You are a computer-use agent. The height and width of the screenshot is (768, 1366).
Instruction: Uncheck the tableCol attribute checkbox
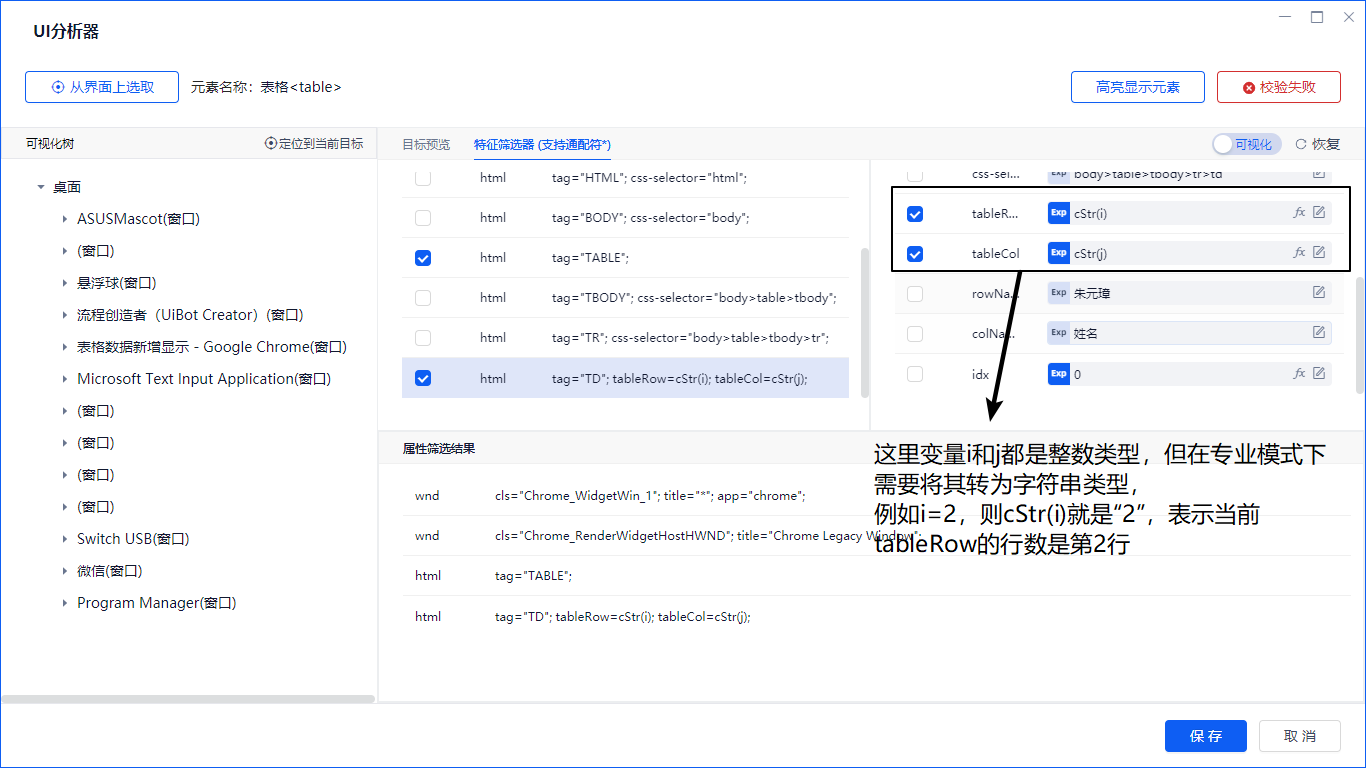point(915,254)
